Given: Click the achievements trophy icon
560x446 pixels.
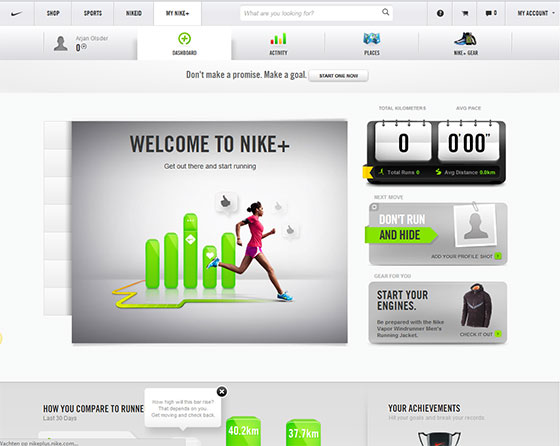Looking at the screenshot, I should coord(439,439).
